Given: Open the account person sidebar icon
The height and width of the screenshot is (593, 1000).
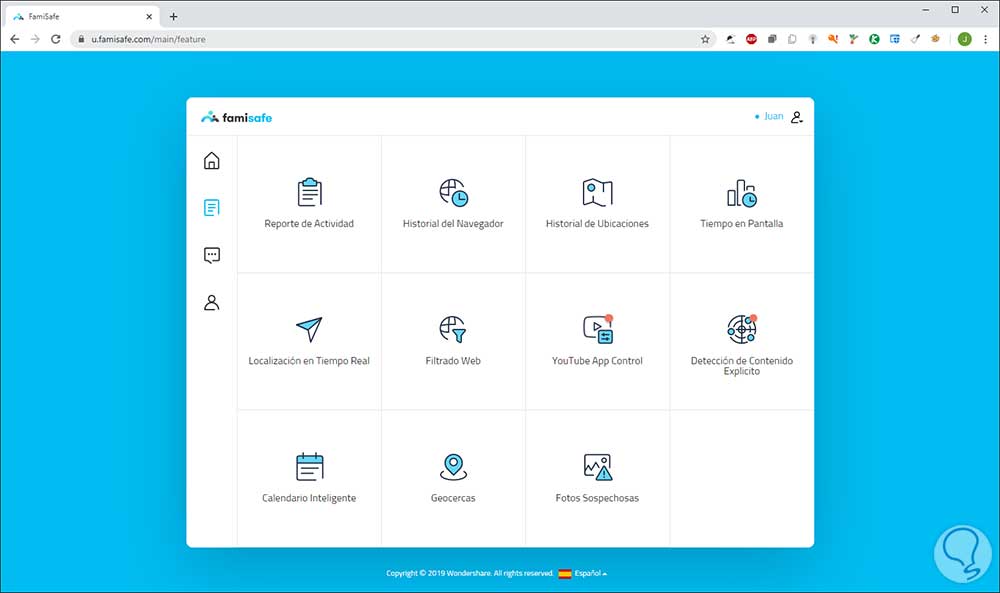Looking at the screenshot, I should click(212, 302).
